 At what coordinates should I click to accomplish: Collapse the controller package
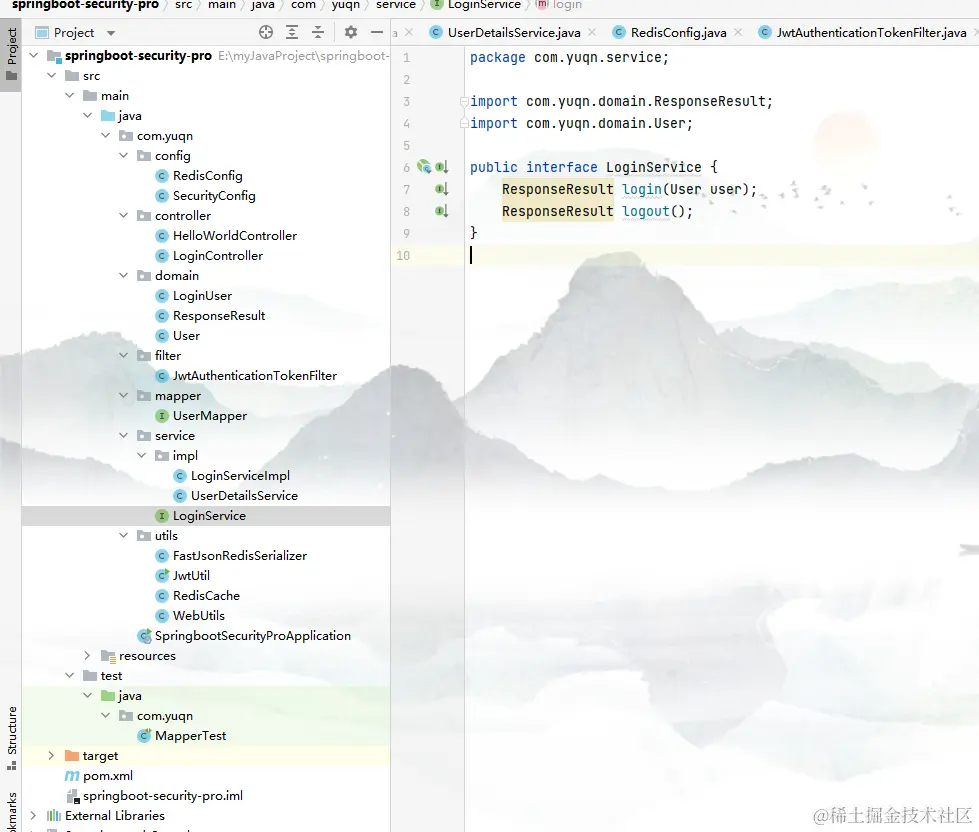124,215
